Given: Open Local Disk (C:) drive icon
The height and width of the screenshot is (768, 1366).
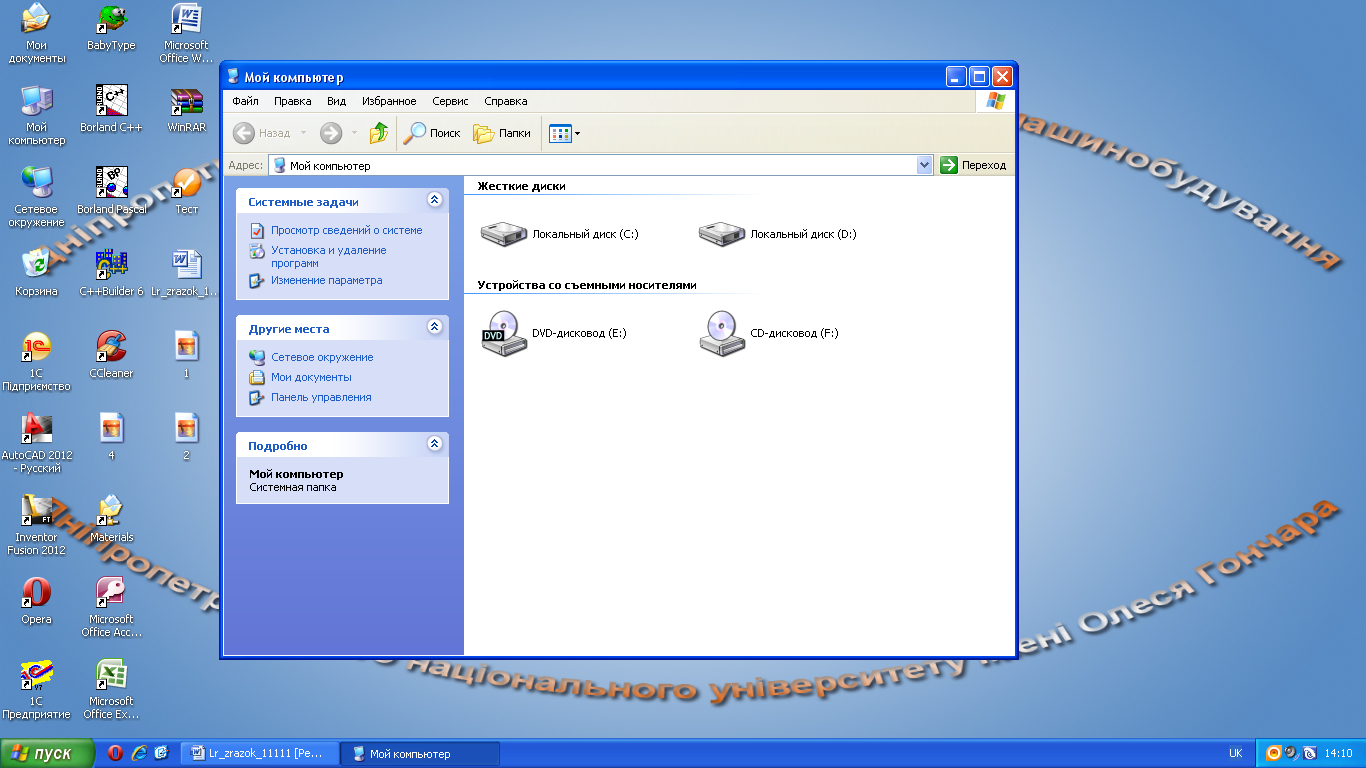Looking at the screenshot, I should coord(503,234).
